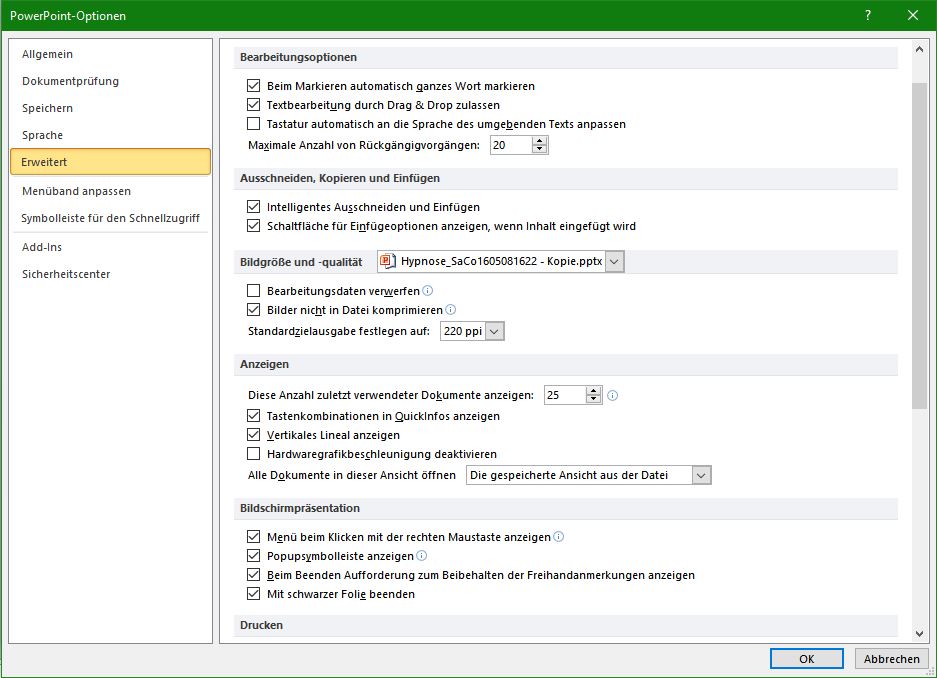Click the Abbrechen button
This screenshot has width=937, height=678.
click(891, 659)
